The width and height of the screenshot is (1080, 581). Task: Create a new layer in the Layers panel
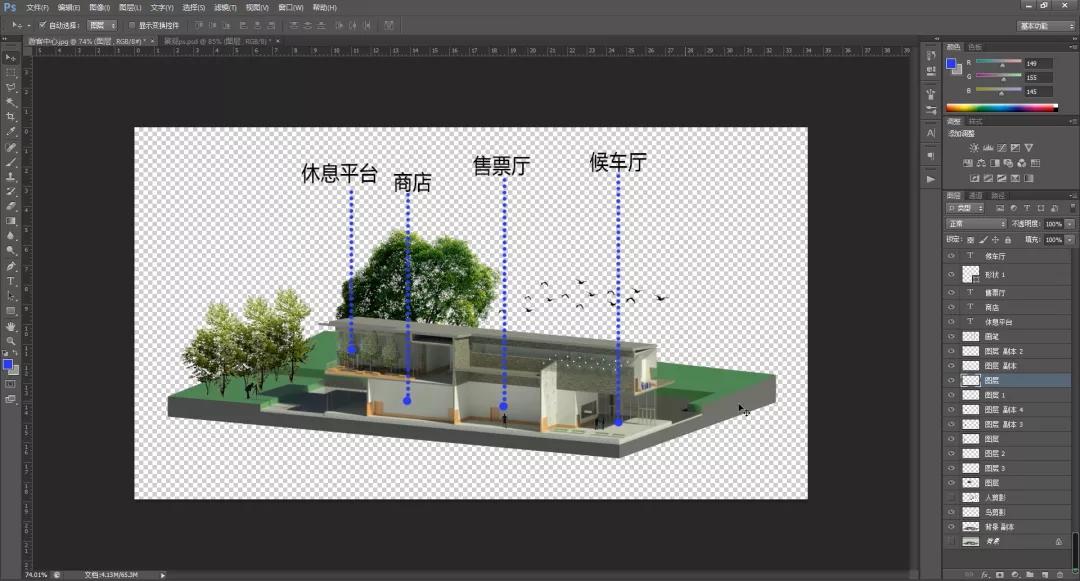[x=1045, y=574]
